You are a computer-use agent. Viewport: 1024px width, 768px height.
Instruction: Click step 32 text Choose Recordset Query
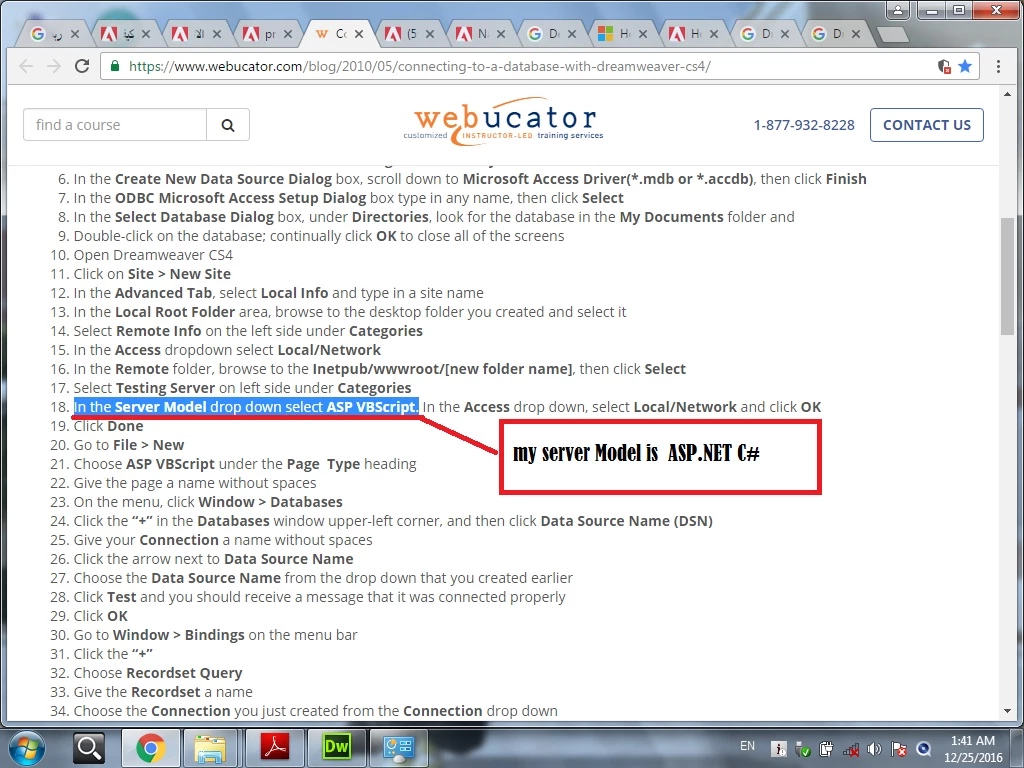[157, 673]
